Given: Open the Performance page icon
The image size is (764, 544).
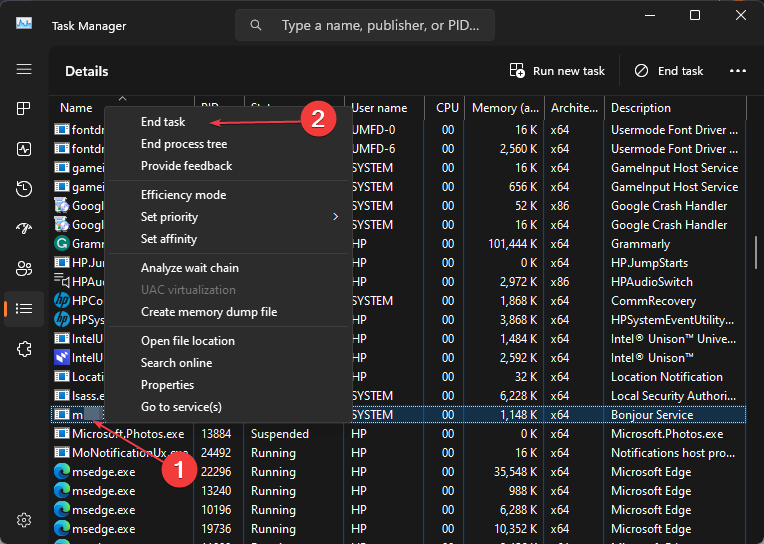Looking at the screenshot, I should point(24,149).
